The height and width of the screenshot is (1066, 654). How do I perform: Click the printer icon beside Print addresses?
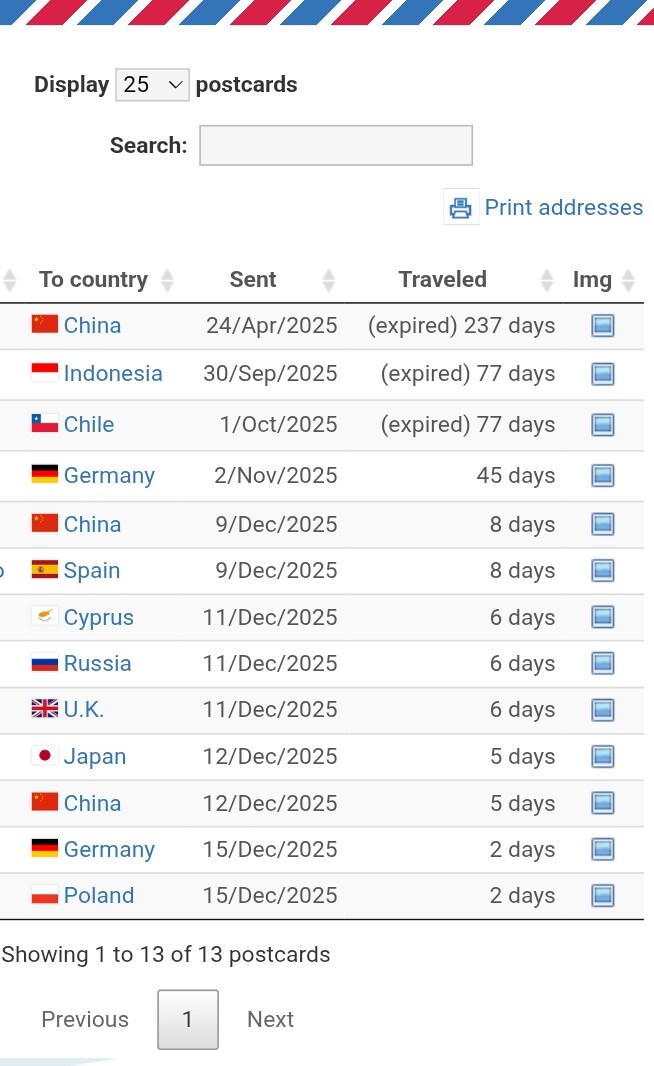point(461,208)
